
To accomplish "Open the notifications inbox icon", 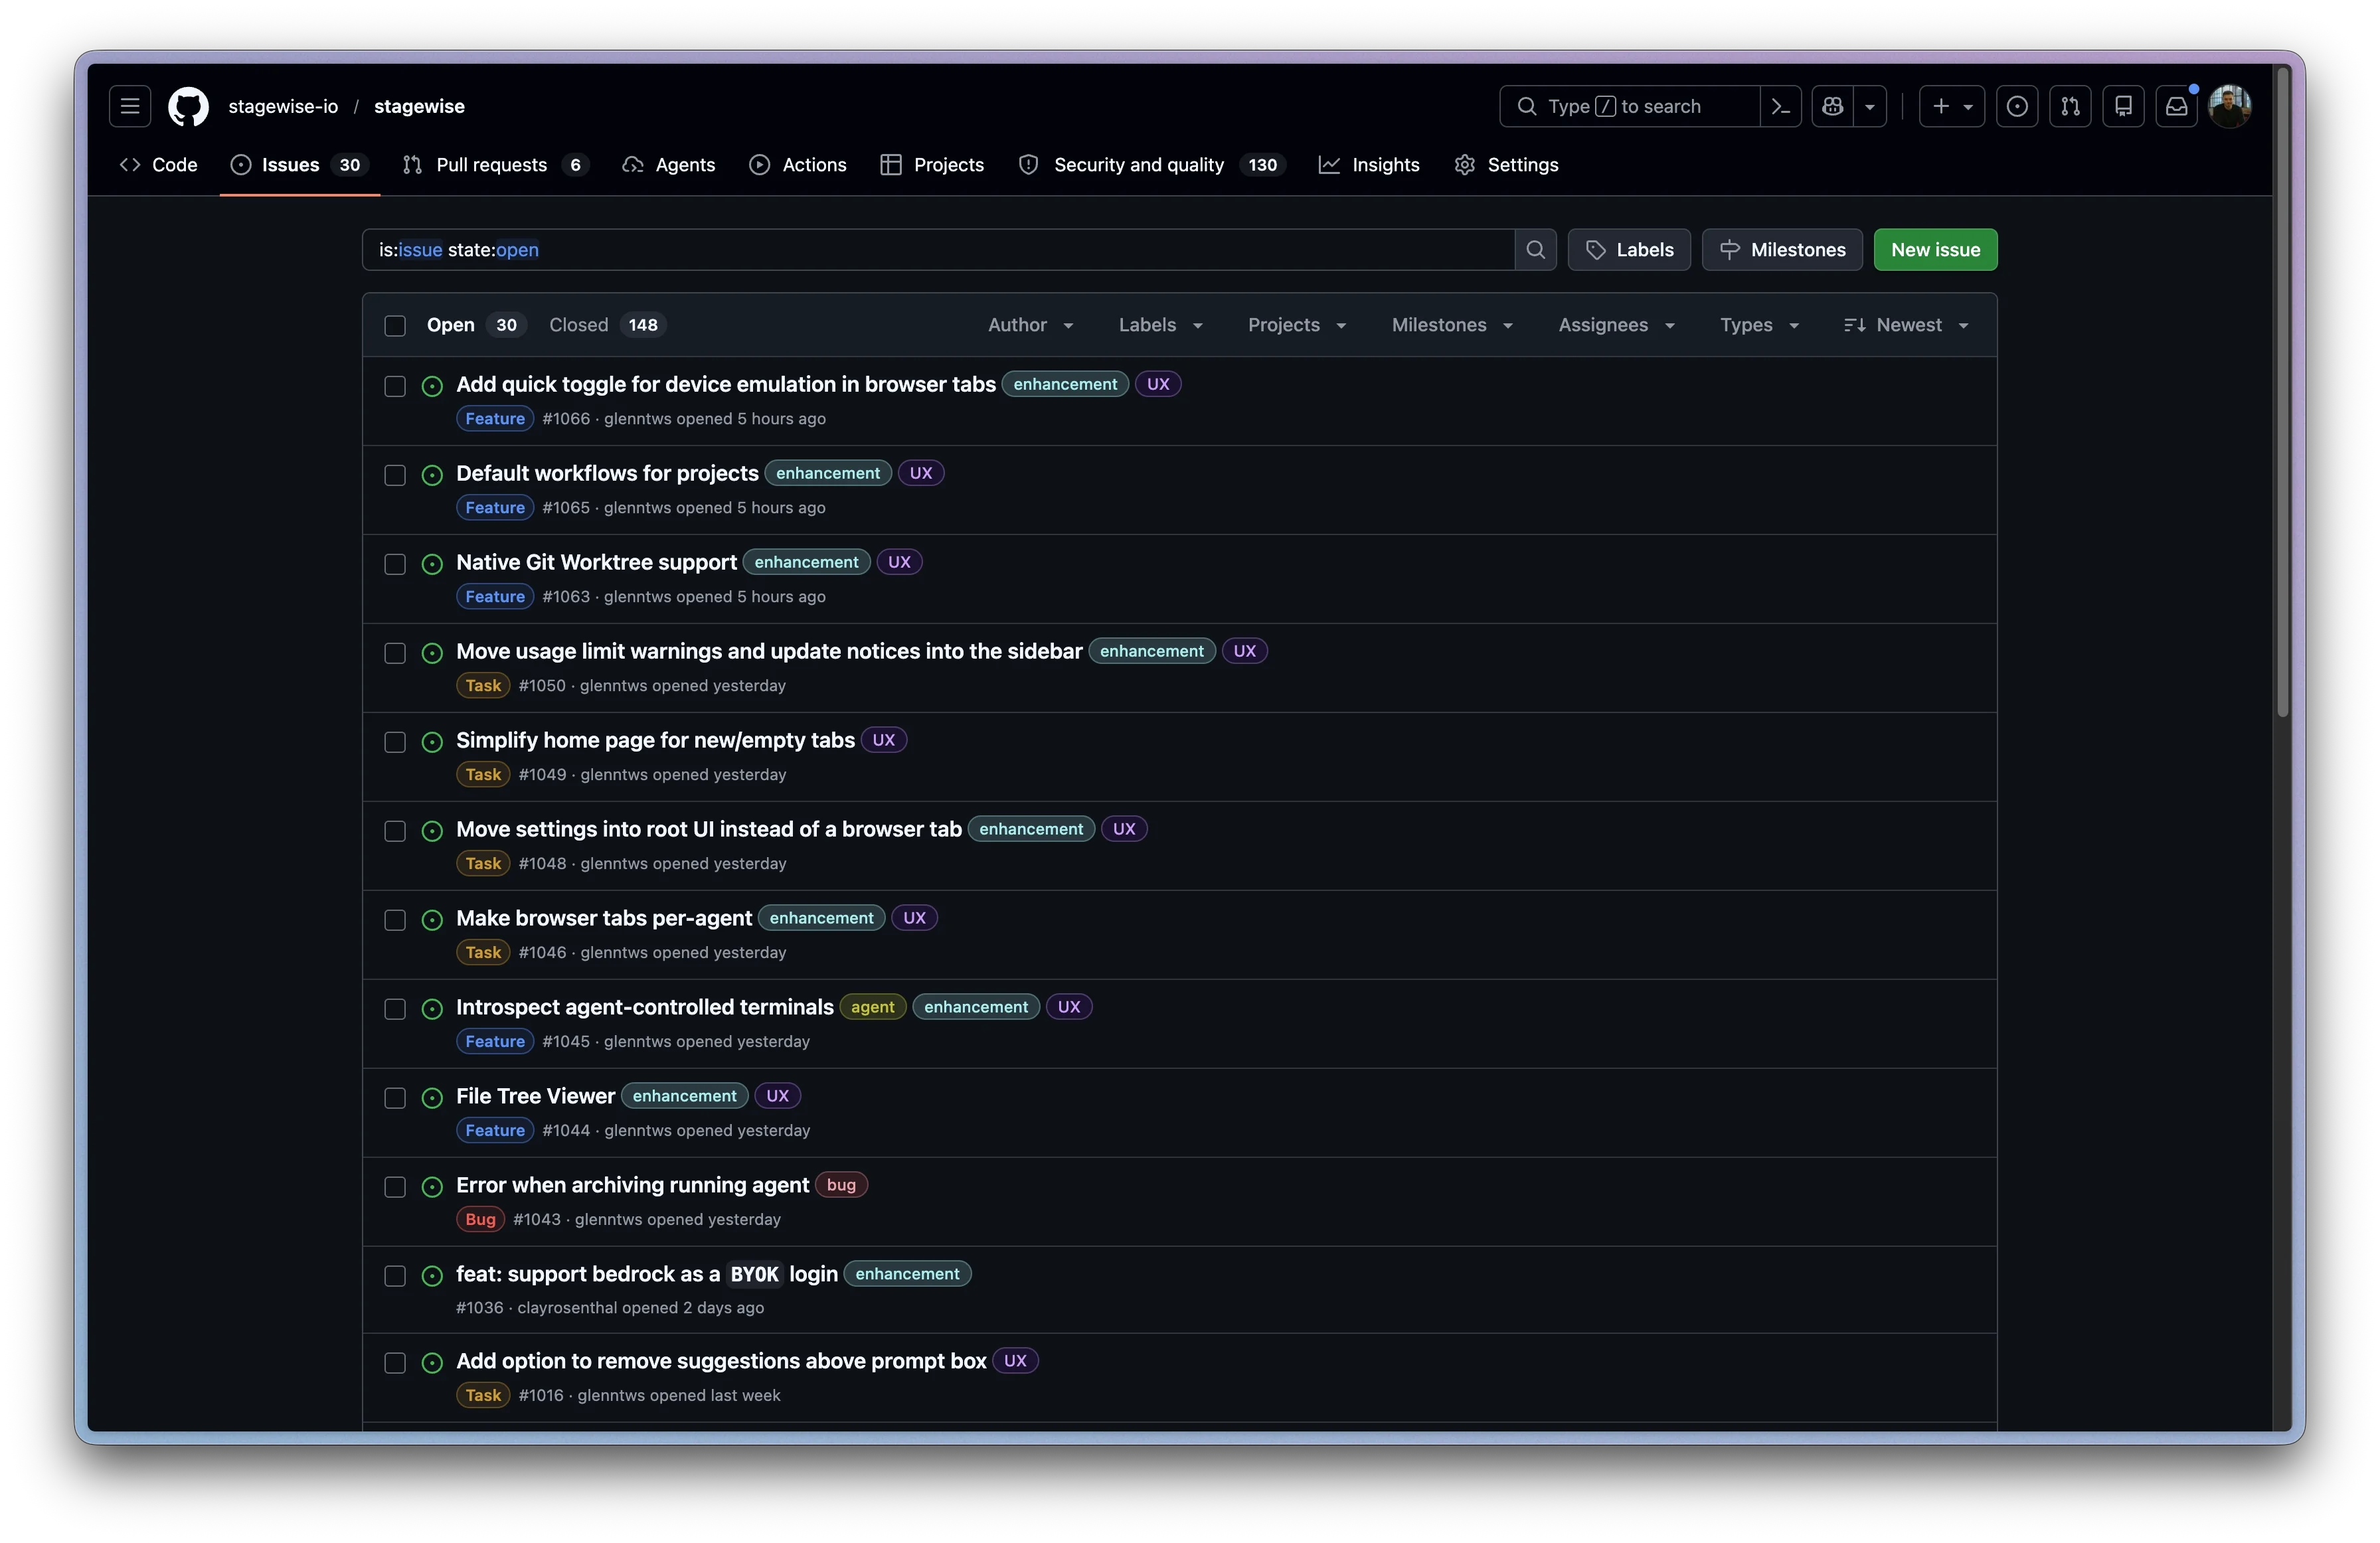I will click(x=2176, y=106).
